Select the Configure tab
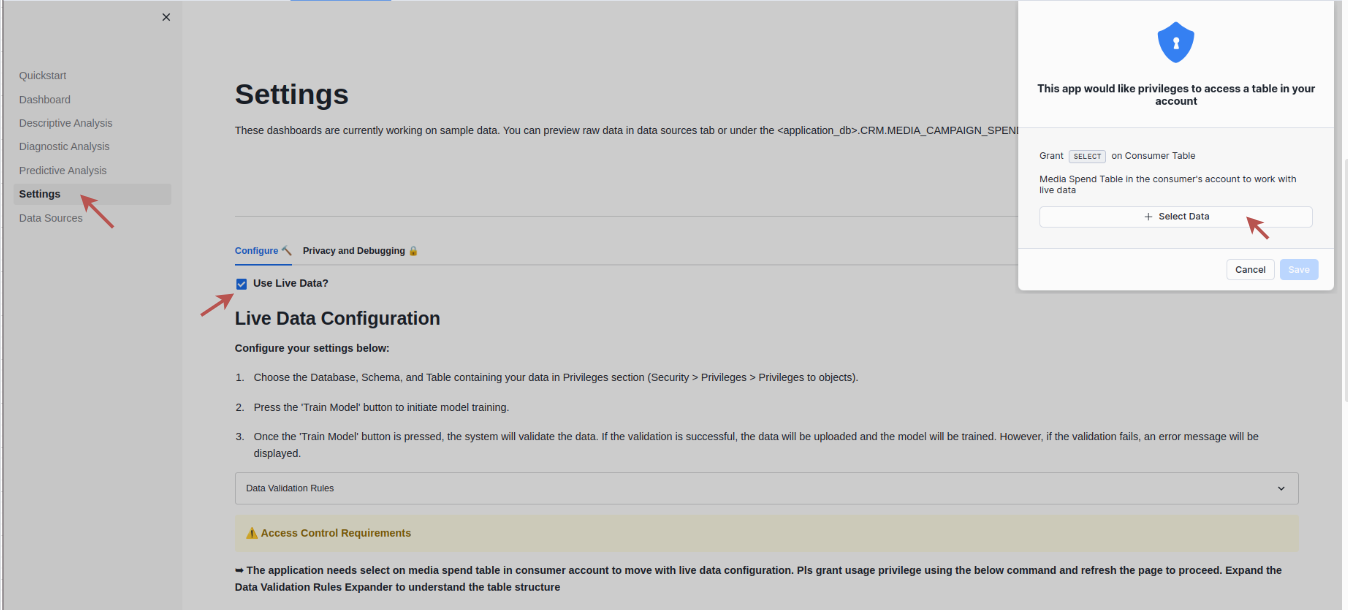This screenshot has height=610, width=1348. (256, 251)
